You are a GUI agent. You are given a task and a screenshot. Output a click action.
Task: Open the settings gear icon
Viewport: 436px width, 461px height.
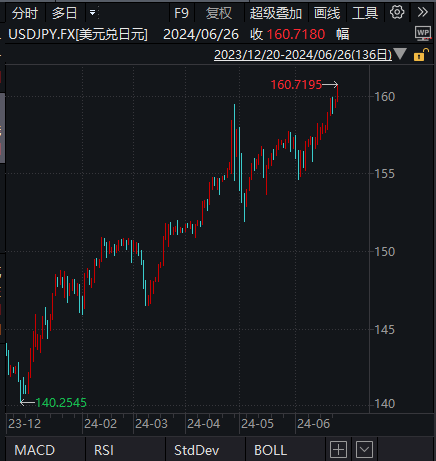point(397,13)
